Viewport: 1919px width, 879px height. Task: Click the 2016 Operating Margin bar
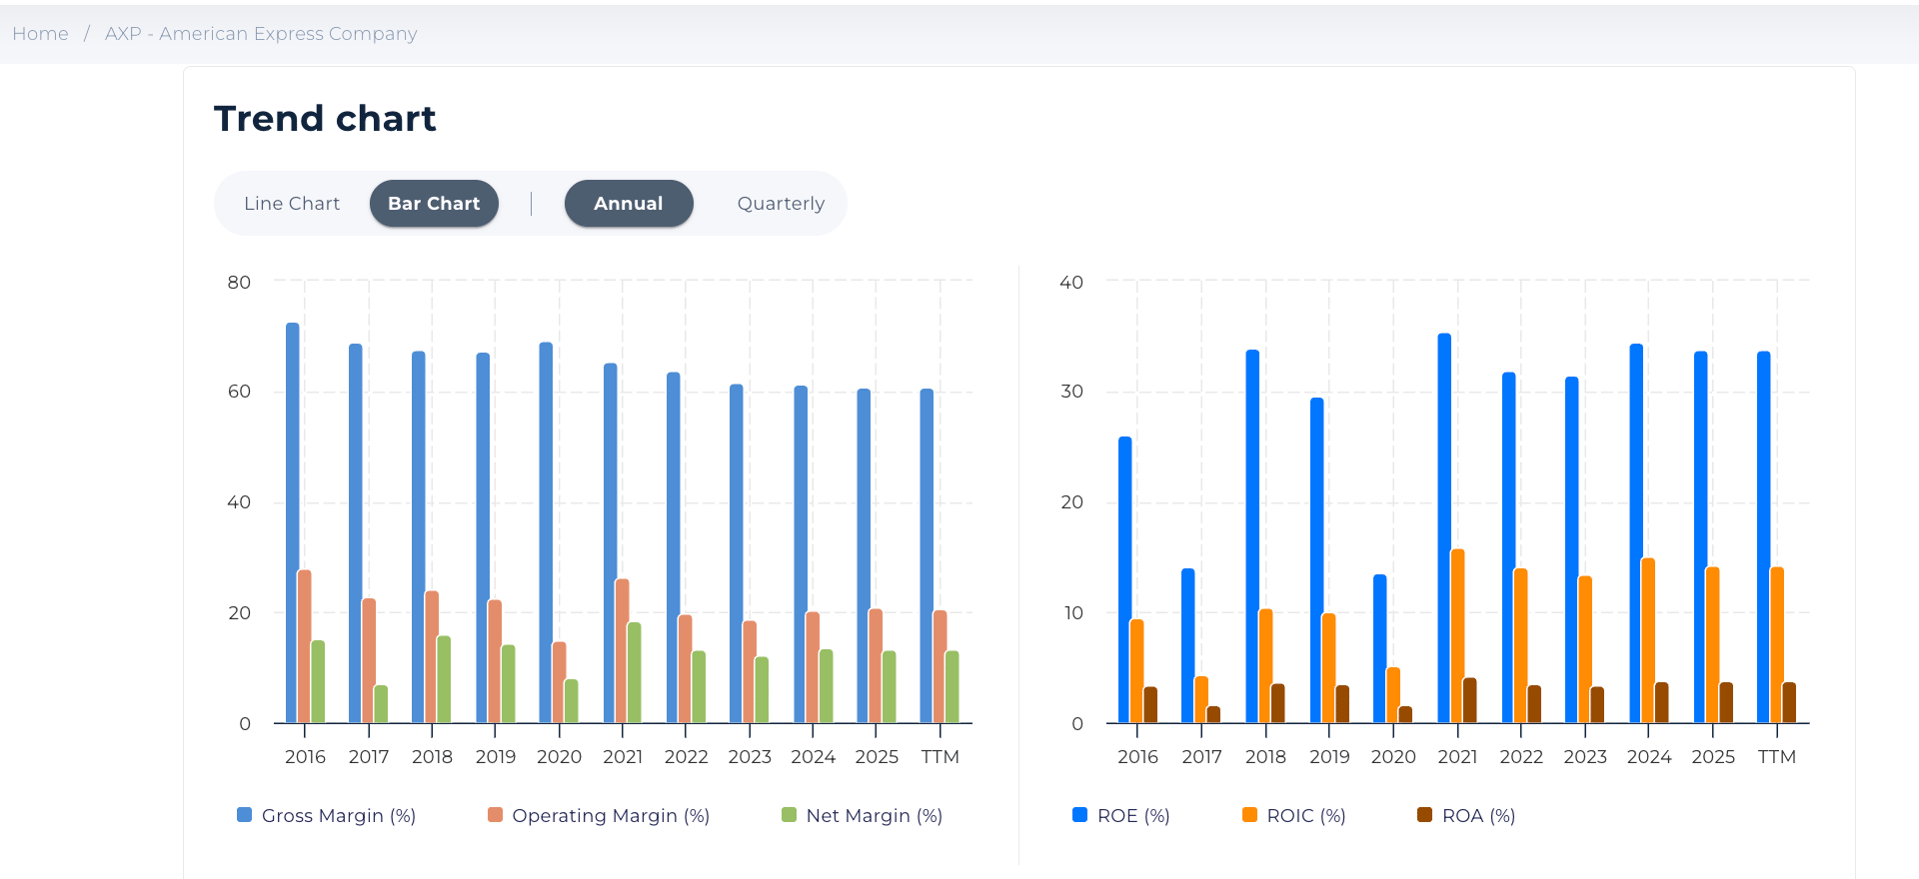pos(305,645)
